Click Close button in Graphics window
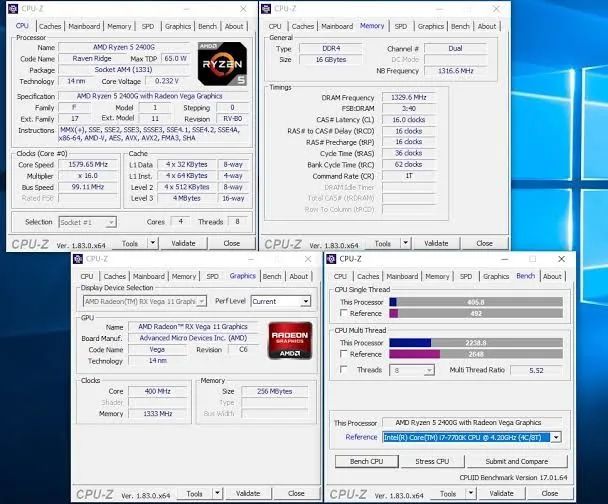The width and height of the screenshot is (608, 504). [x=296, y=494]
